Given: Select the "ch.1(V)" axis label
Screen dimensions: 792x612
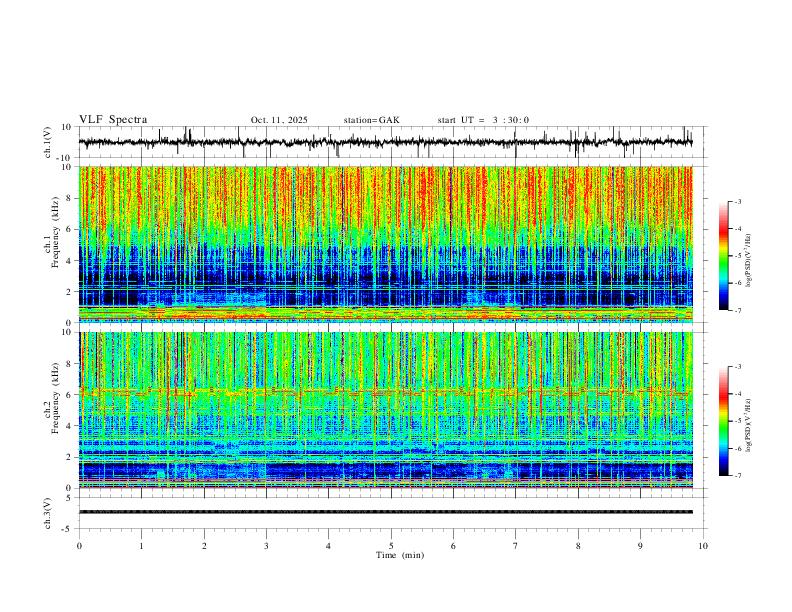Looking at the screenshot, I should pyautogui.click(x=48, y=142).
